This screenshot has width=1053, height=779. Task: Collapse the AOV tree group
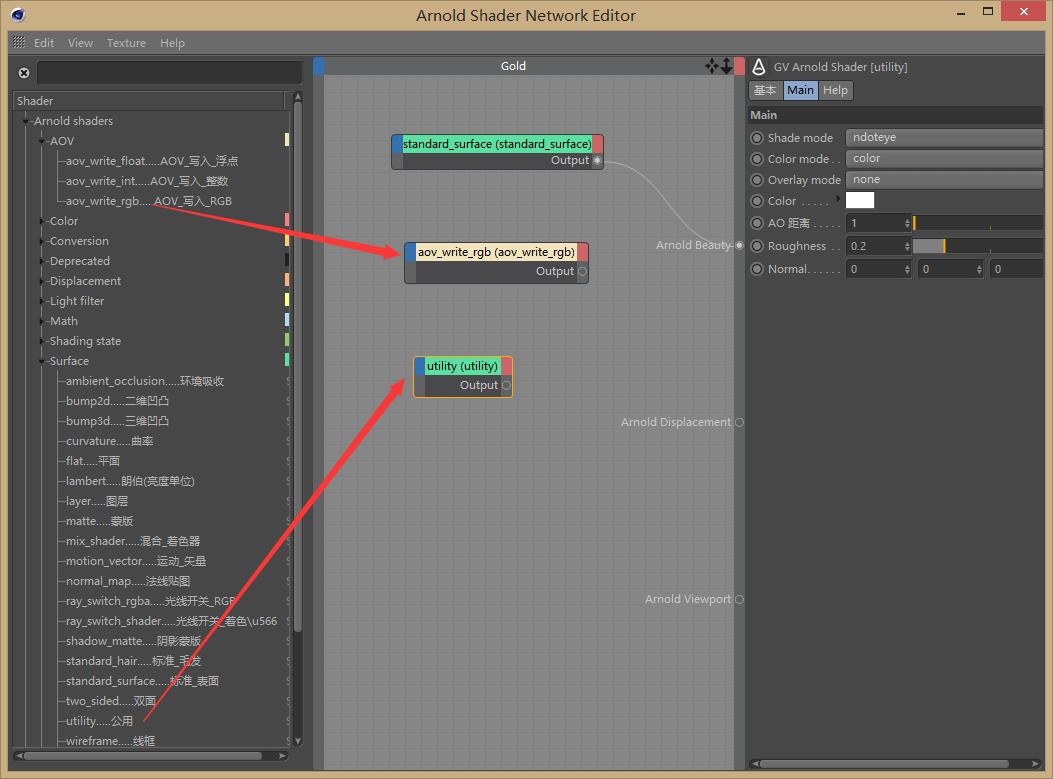42,141
